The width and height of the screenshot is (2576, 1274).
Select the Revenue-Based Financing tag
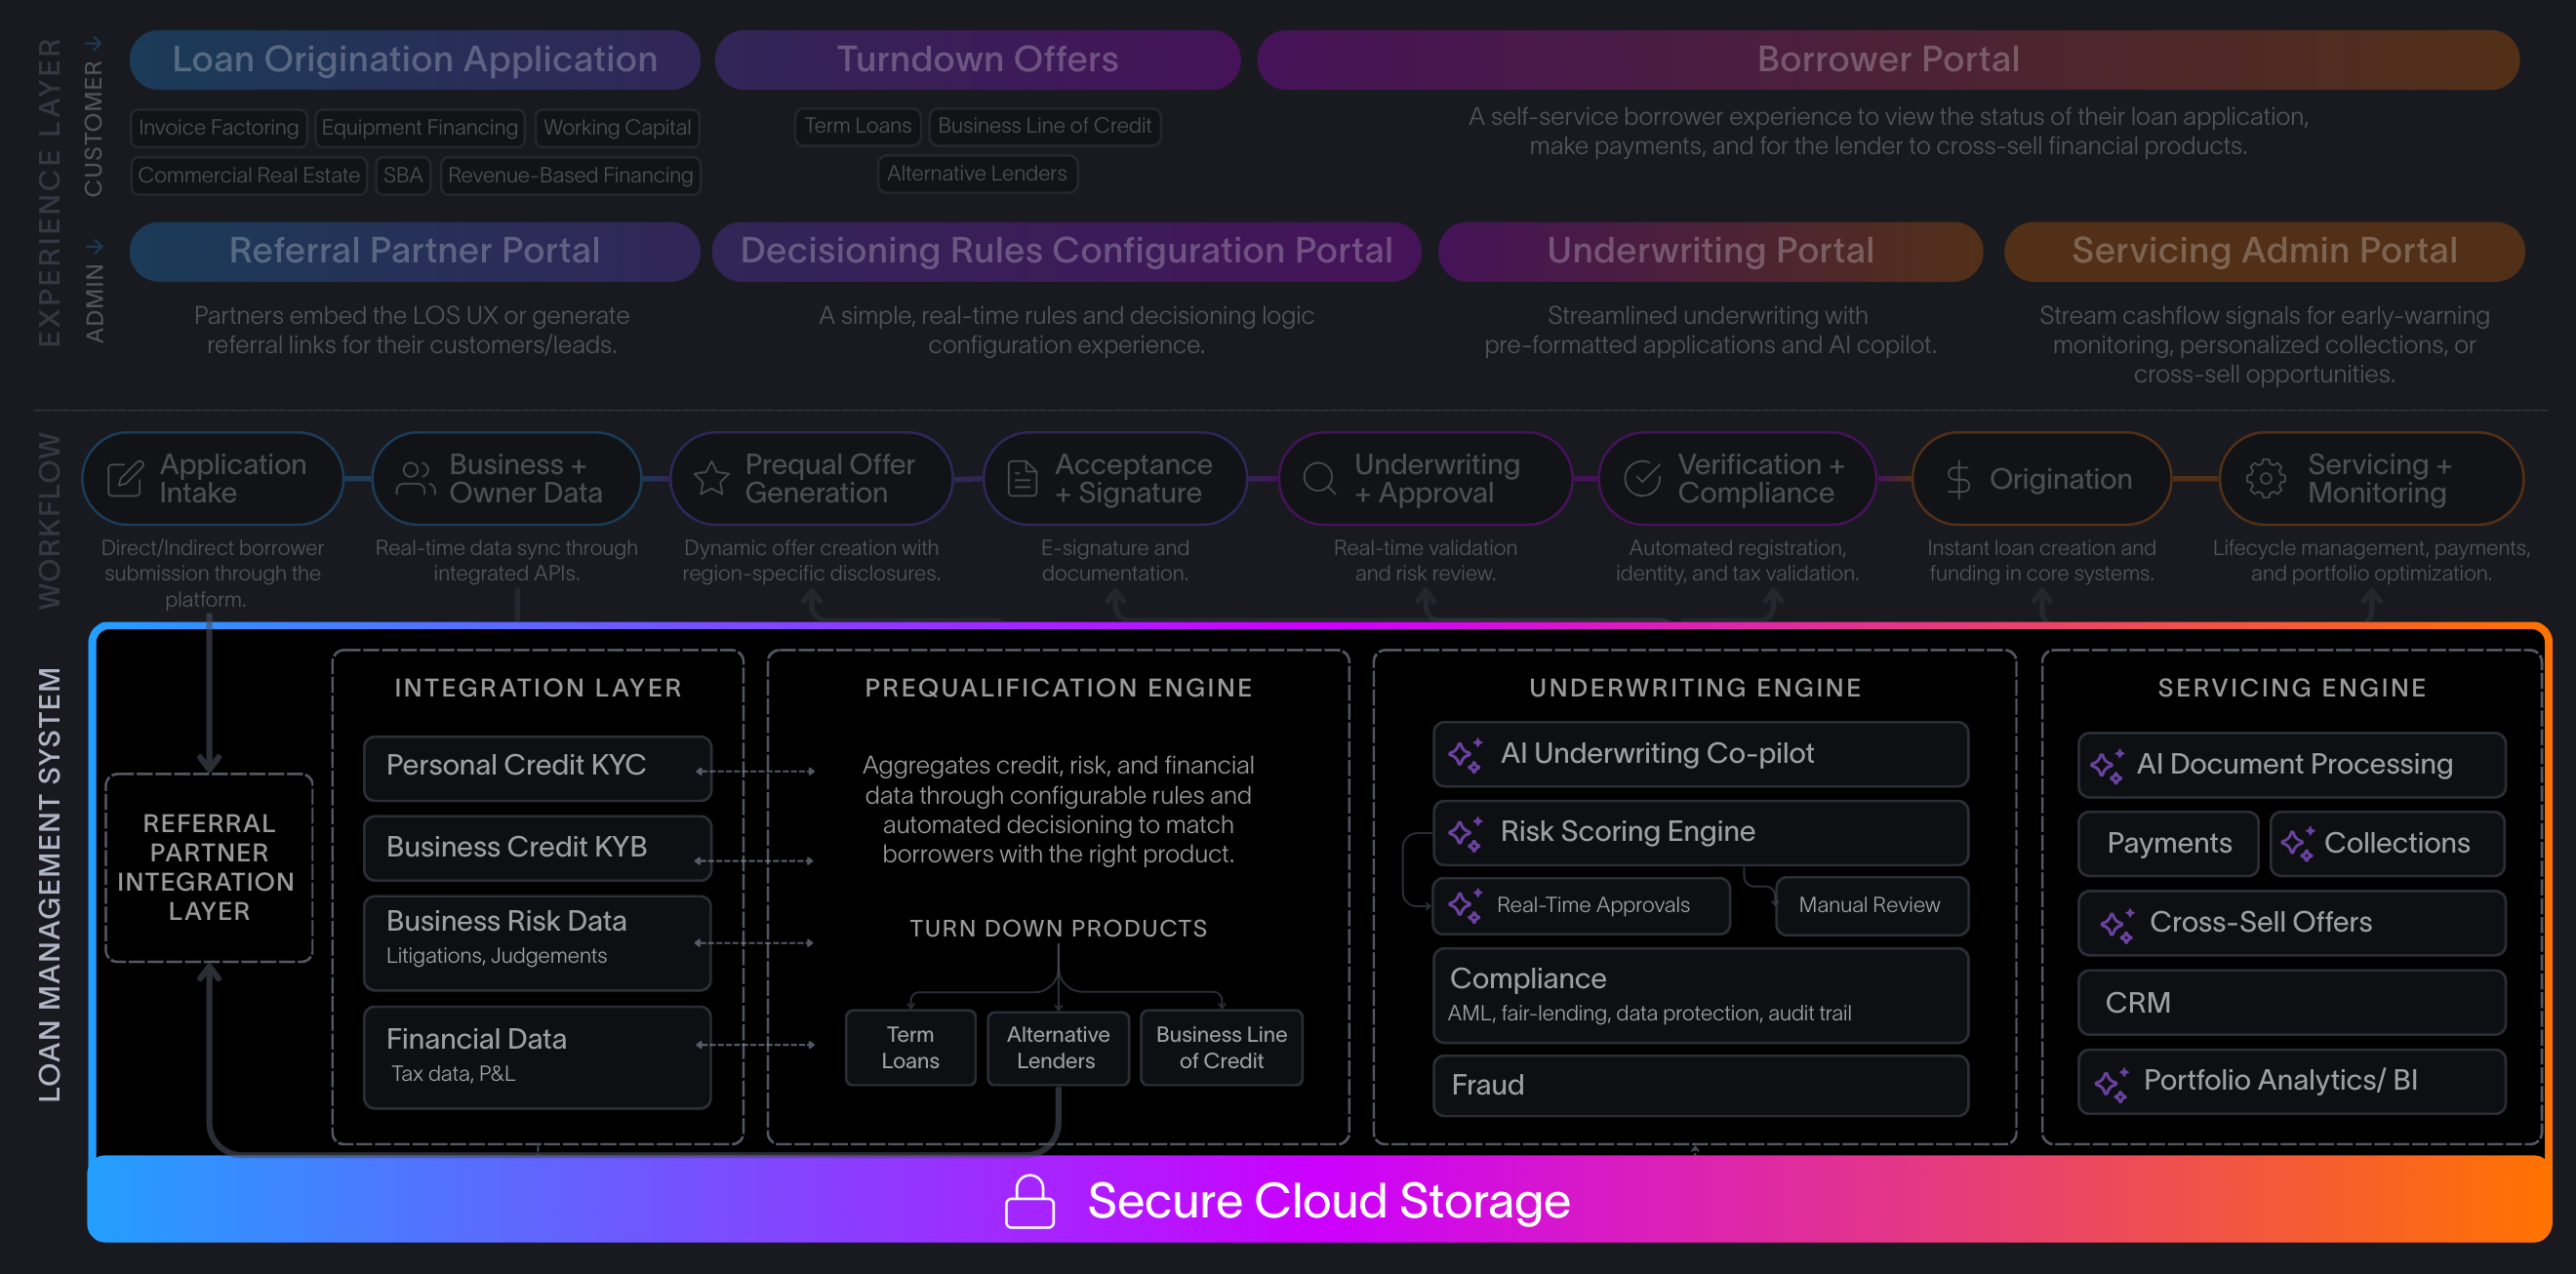[x=570, y=176]
